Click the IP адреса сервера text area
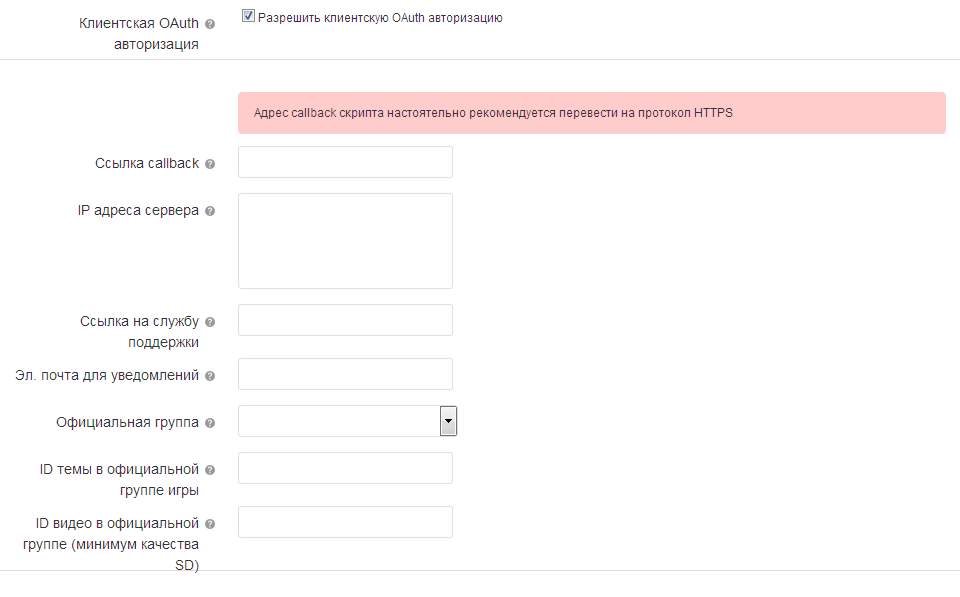Screen dimensions: 960x597 [345, 241]
